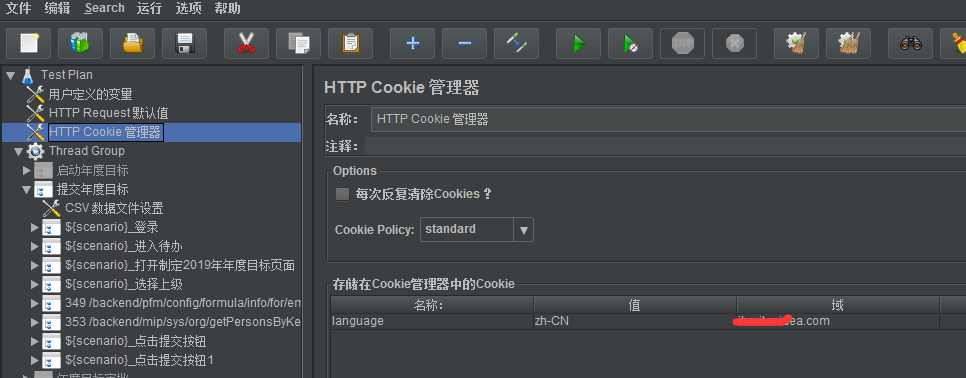
Task: Click the cookie domain cell ending in .com
Action: (x=838, y=321)
